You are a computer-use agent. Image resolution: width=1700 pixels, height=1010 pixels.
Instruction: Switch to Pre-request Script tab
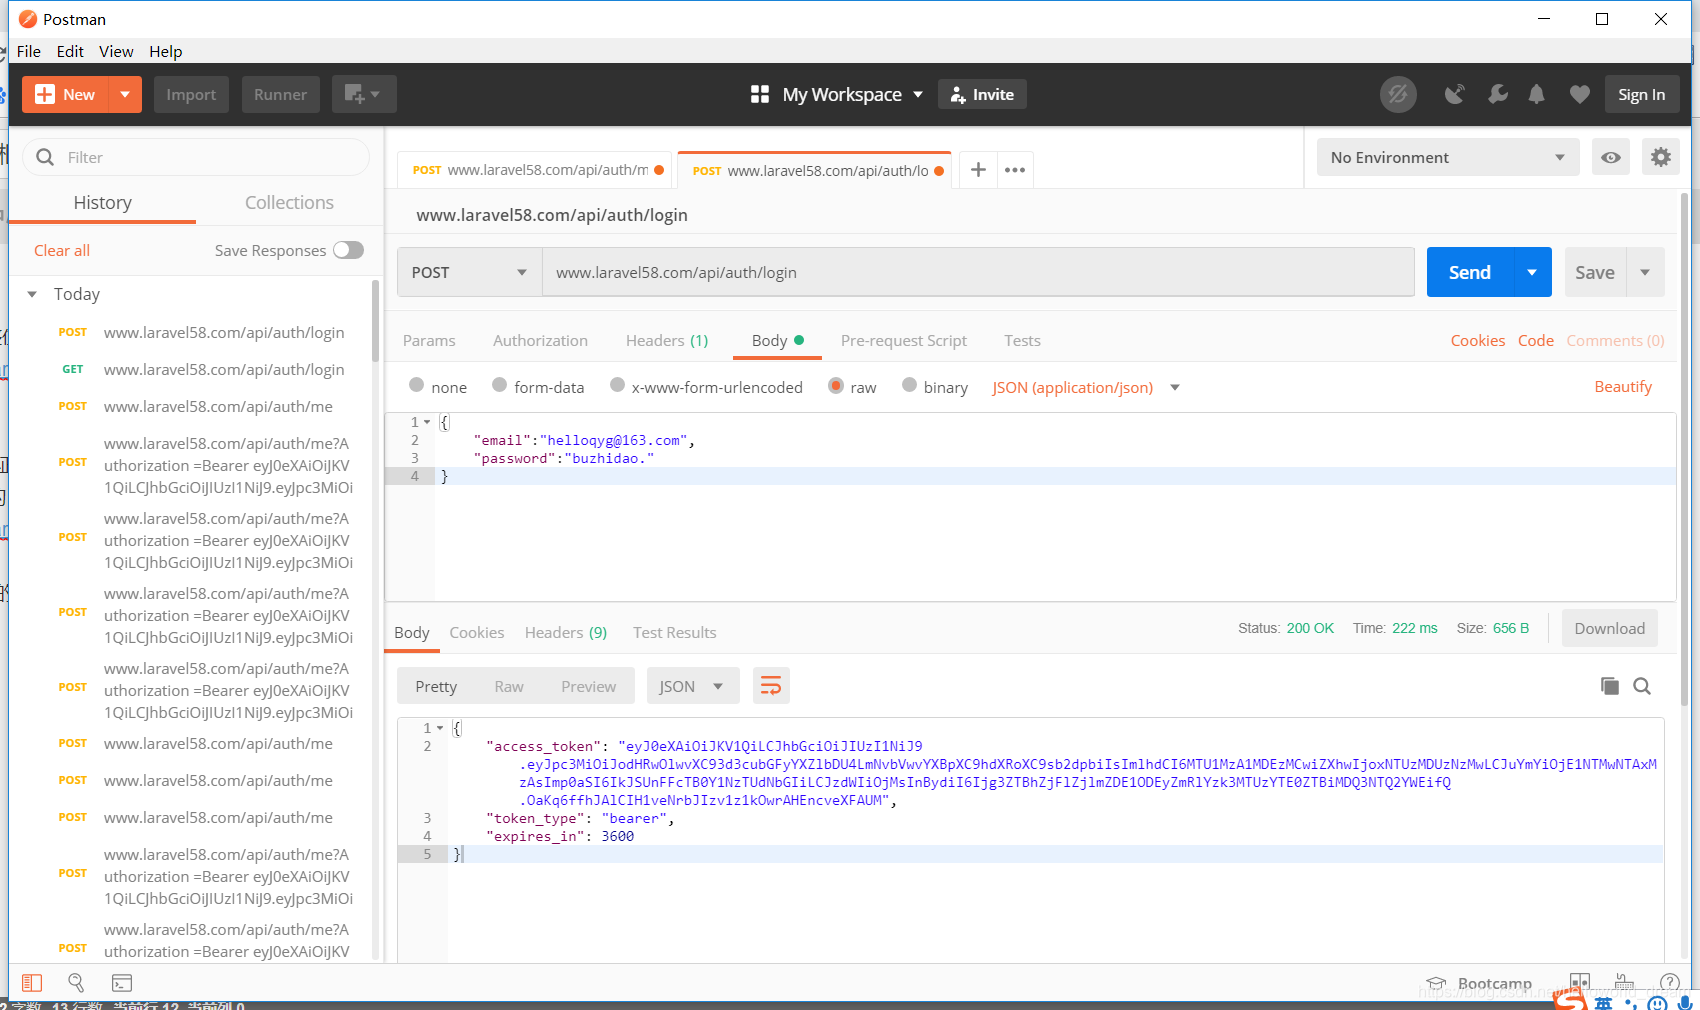pyautogui.click(x=904, y=340)
